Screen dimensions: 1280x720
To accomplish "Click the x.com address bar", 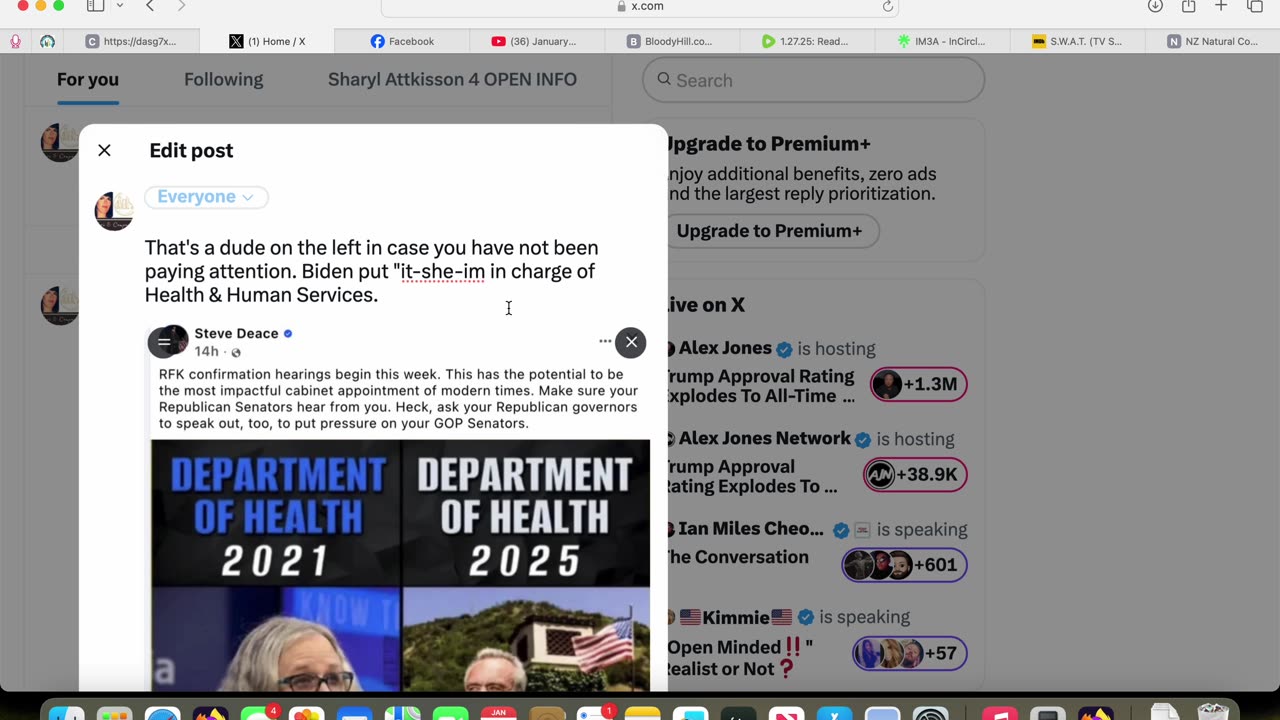I will click(640, 7).
